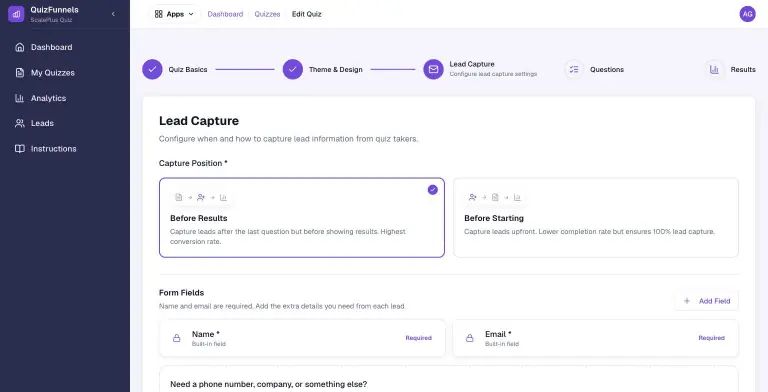This screenshot has height=392, width=768.
Task: Click the selected checkmark on Before Results
Action: click(x=432, y=190)
